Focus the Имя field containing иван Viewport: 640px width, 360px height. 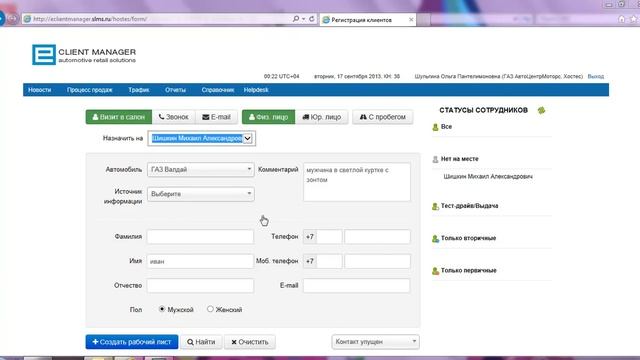coord(200,261)
